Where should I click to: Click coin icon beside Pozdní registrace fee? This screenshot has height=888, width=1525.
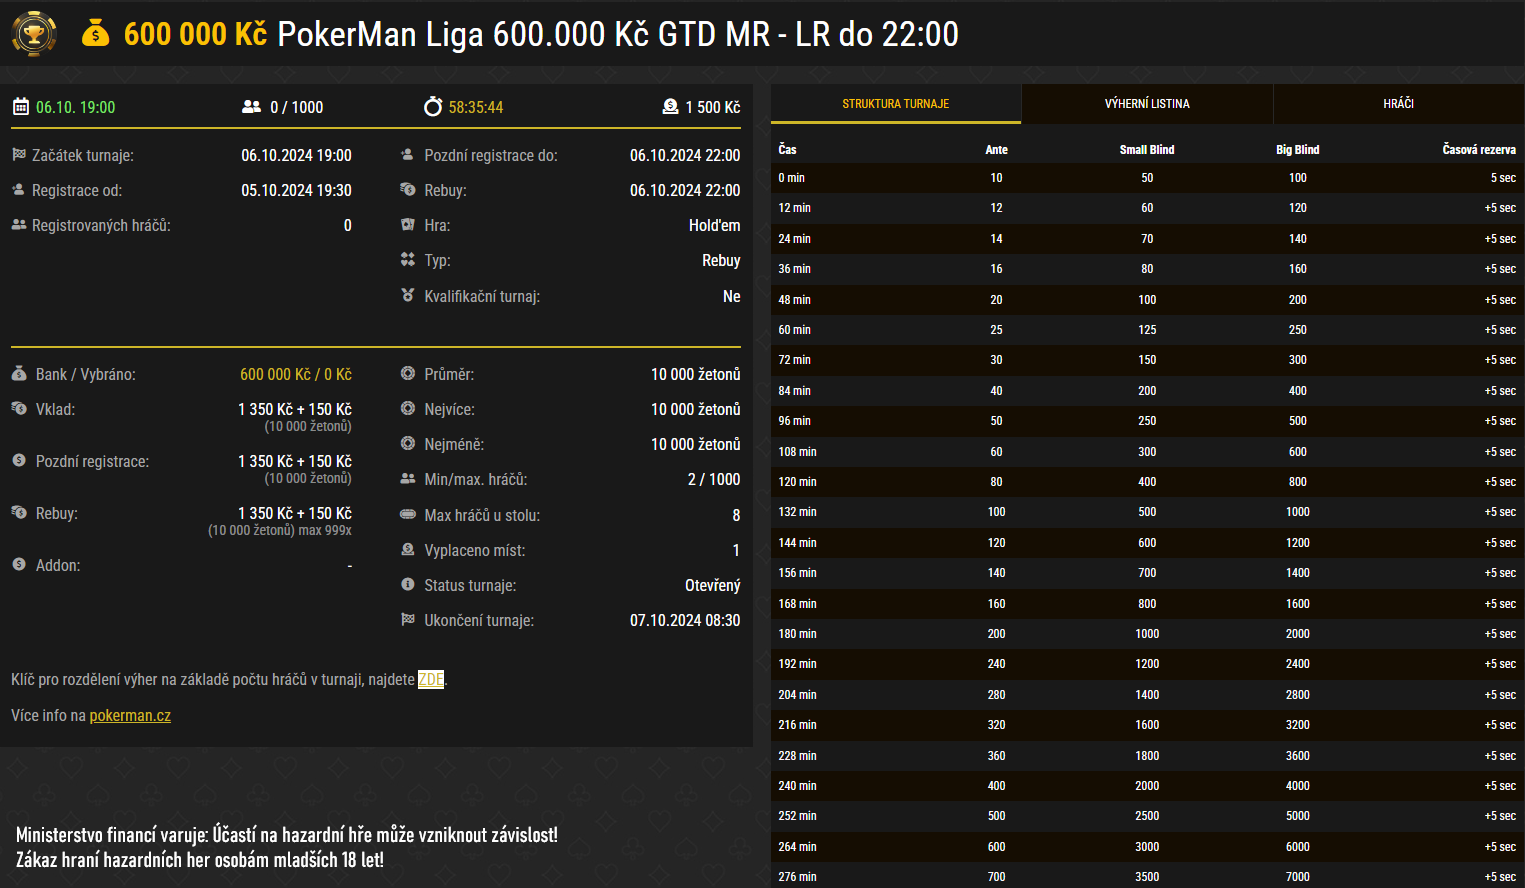(x=19, y=460)
